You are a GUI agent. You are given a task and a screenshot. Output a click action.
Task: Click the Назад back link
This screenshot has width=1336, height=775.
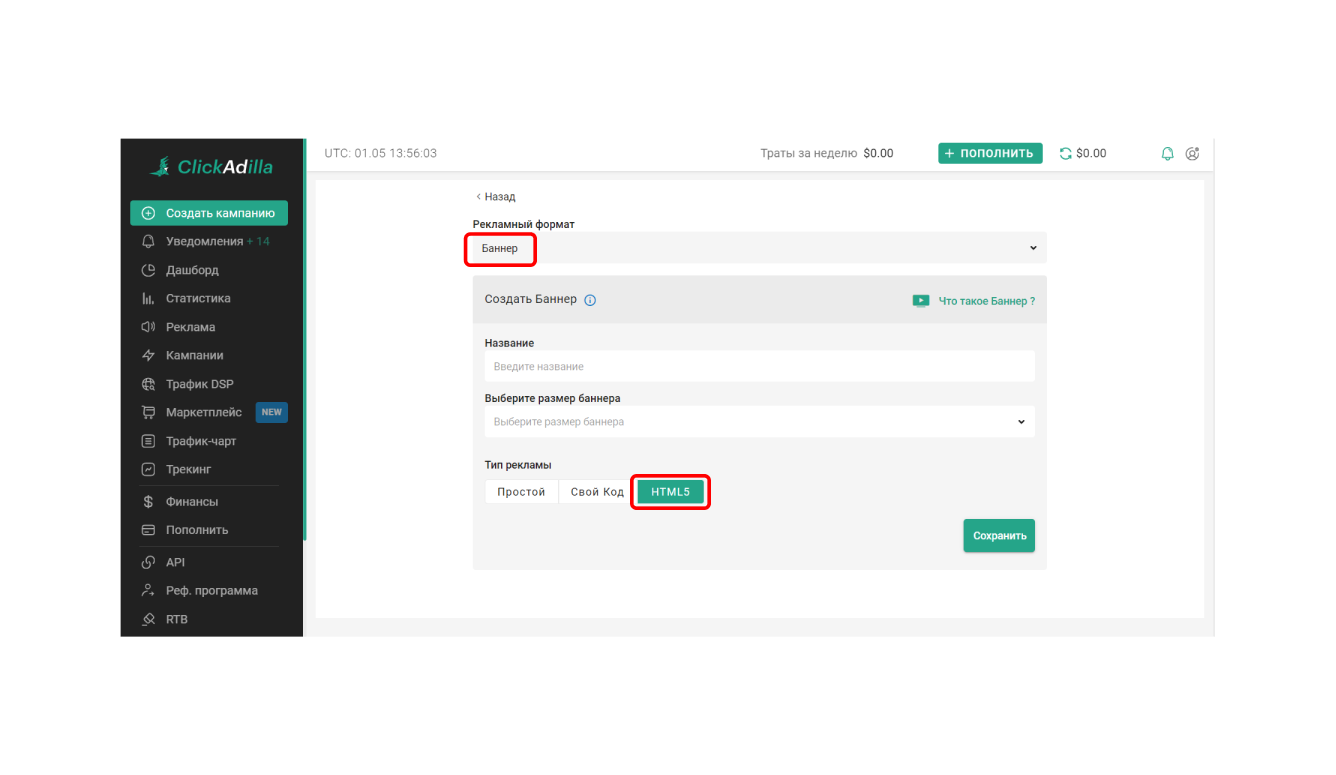point(496,197)
